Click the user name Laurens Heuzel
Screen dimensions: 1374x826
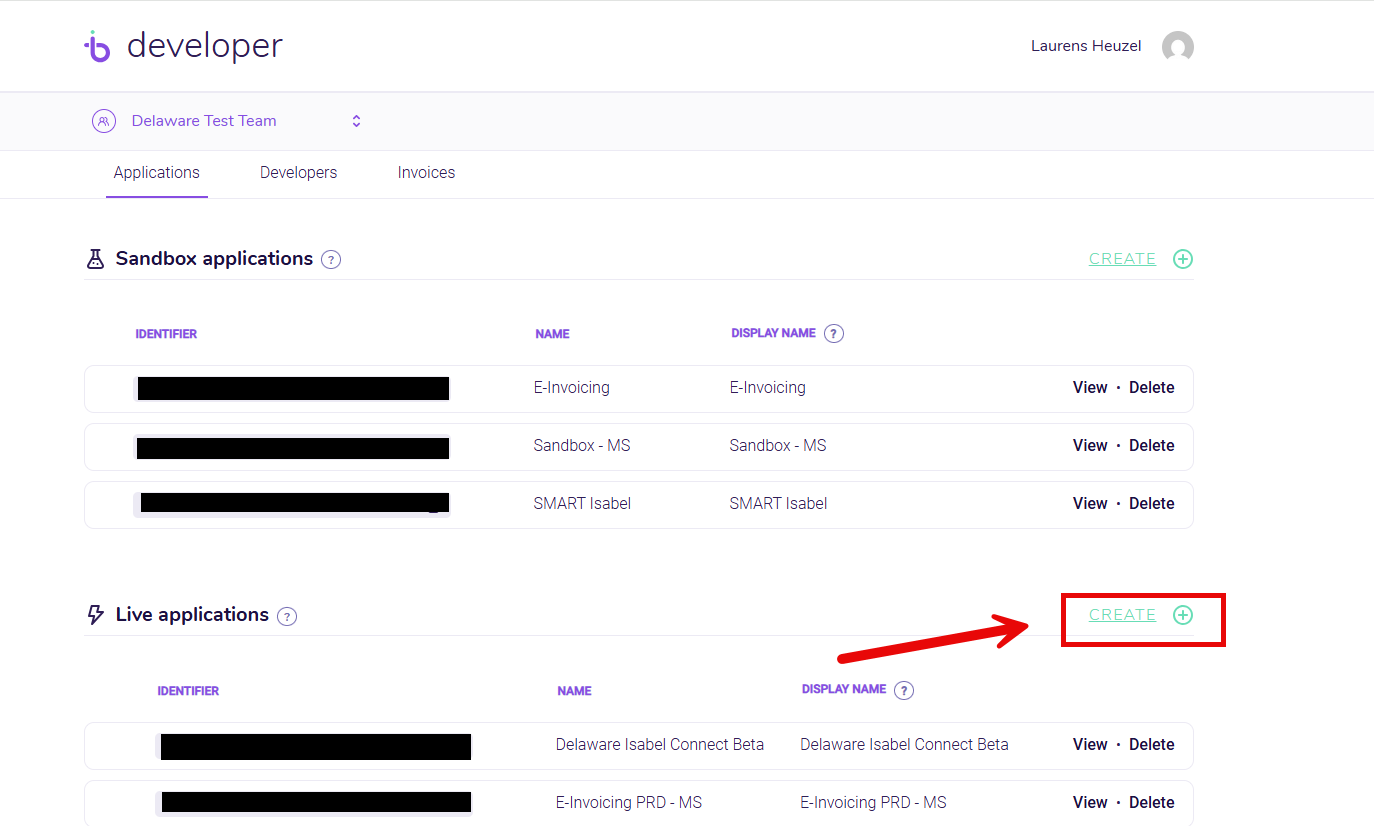(x=1086, y=46)
